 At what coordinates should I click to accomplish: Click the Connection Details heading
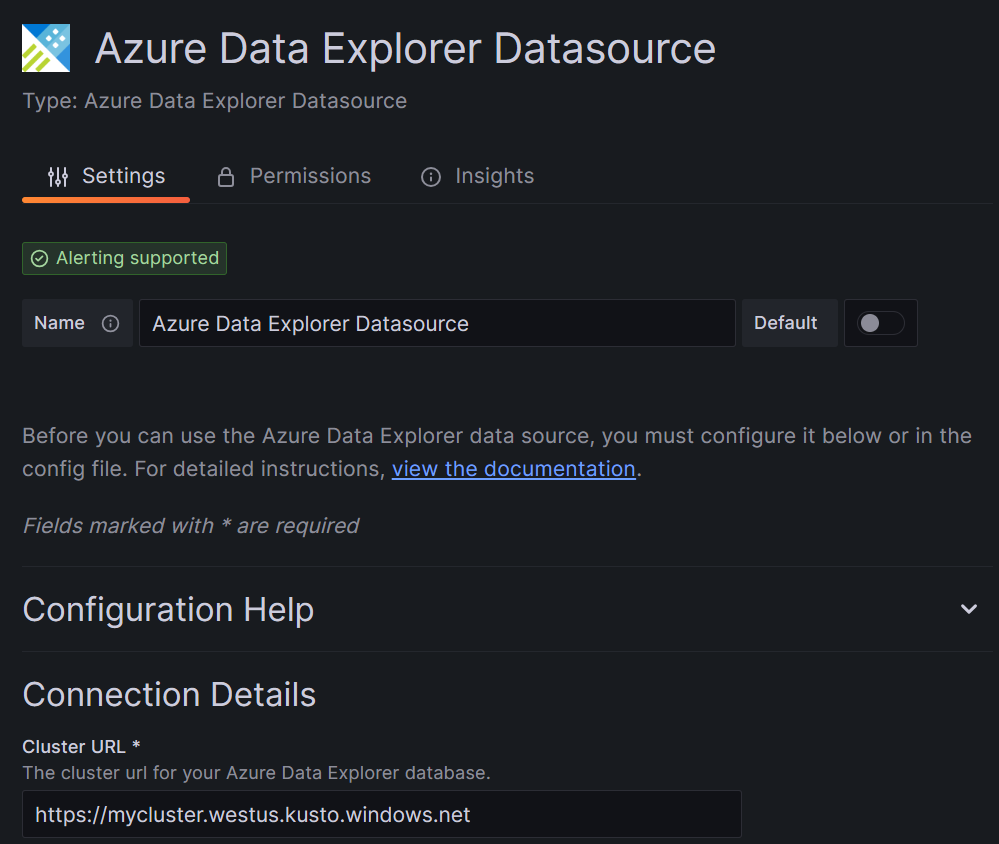(x=169, y=694)
